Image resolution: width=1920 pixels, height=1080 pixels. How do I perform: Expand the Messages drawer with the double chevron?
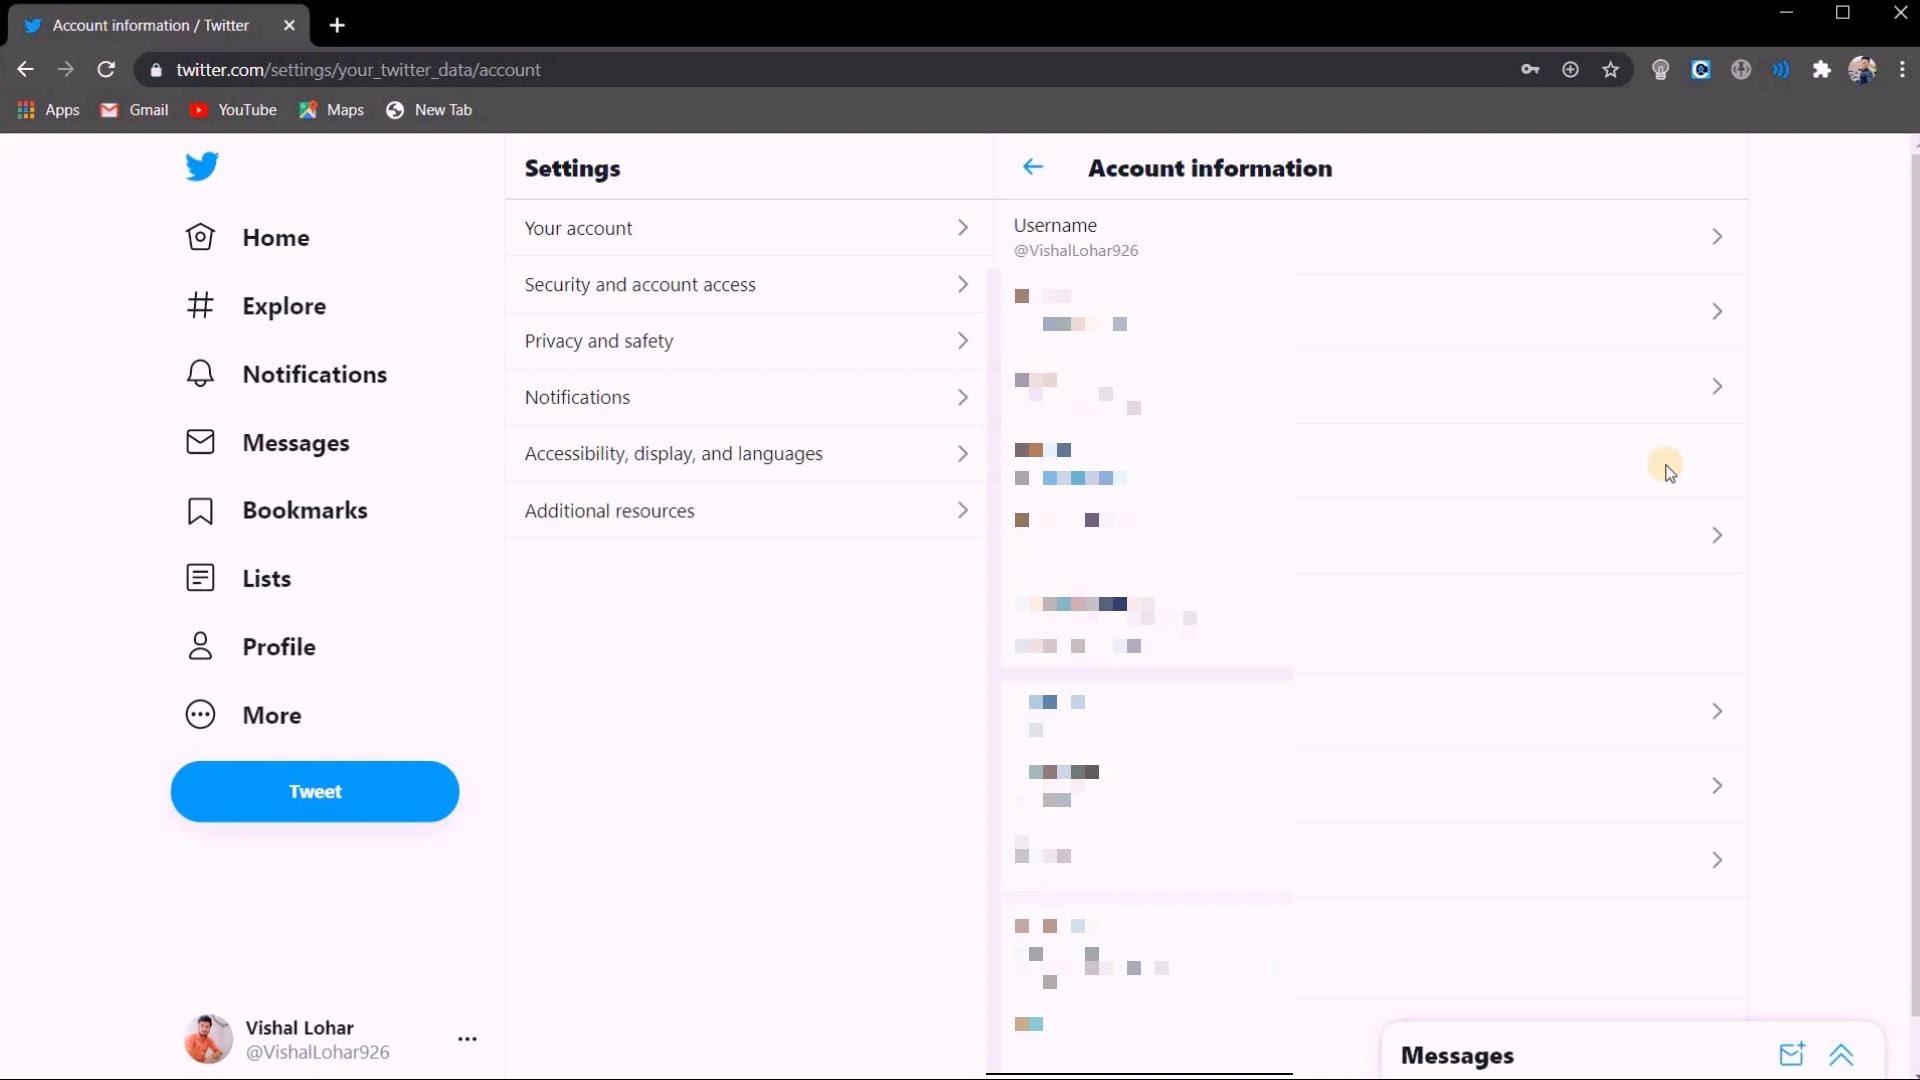pyautogui.click(x=1841, y=1054)
